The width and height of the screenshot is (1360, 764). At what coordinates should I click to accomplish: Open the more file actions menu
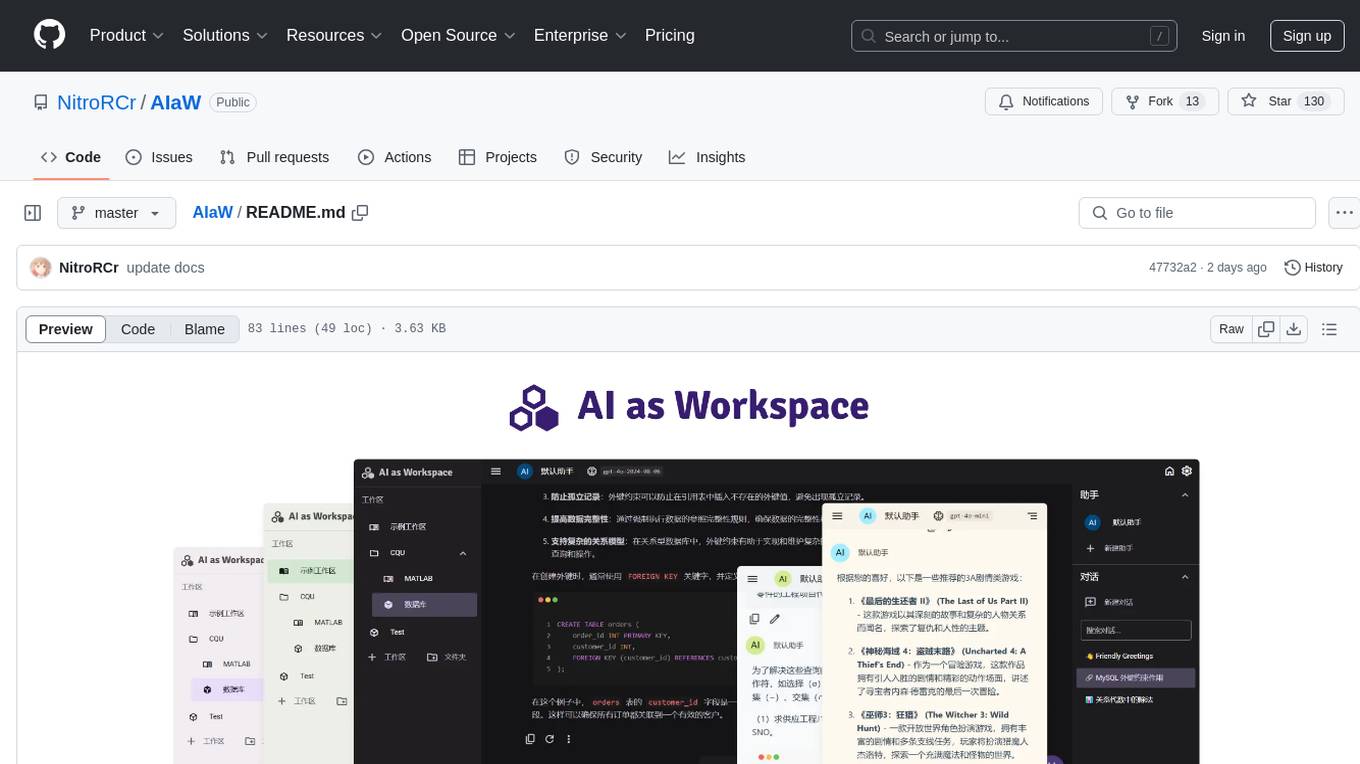point(1344,213)
